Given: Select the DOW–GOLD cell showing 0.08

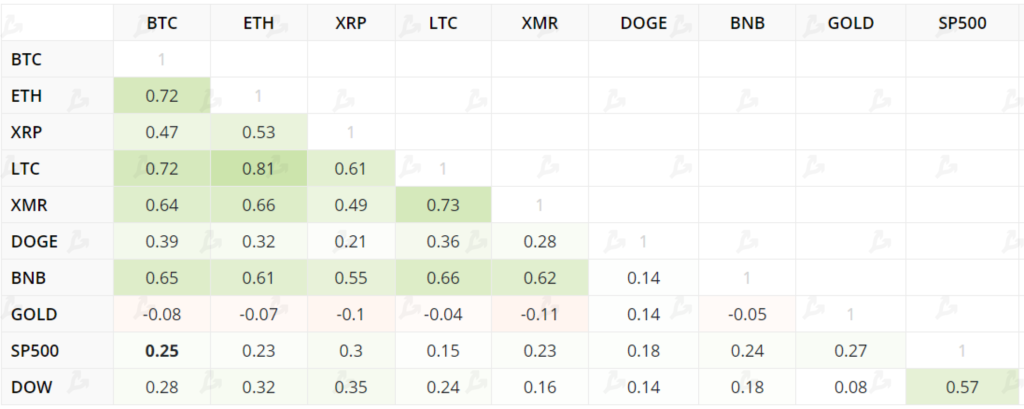Looking at the screenshot, I should coord(850,387).
